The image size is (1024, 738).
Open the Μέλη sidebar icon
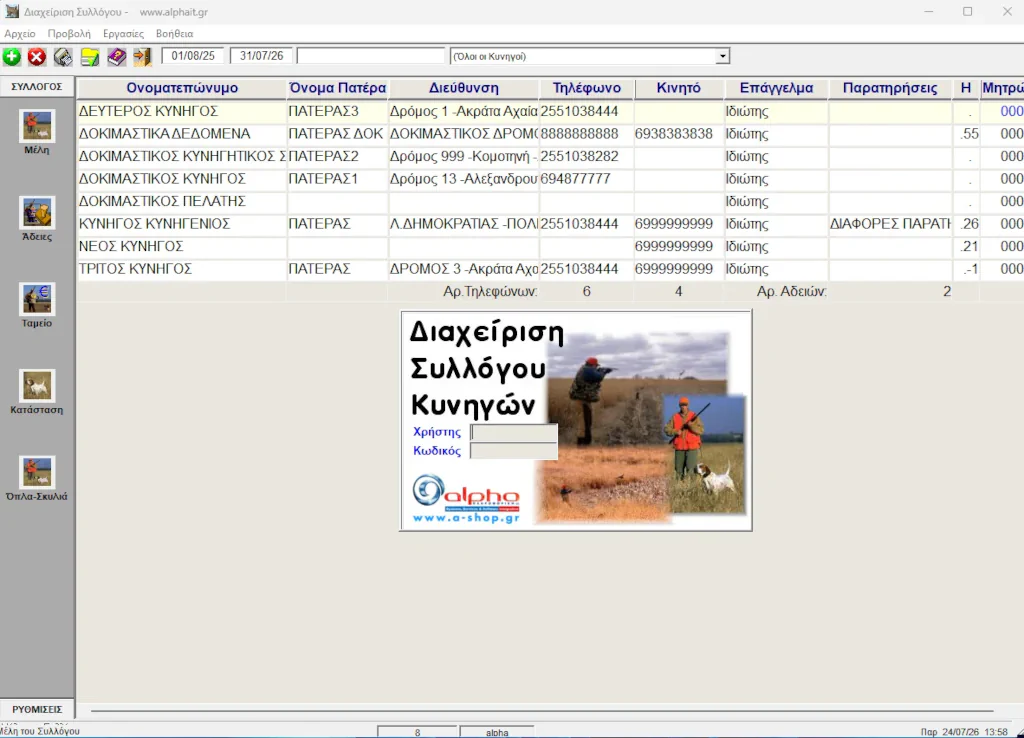37,126
